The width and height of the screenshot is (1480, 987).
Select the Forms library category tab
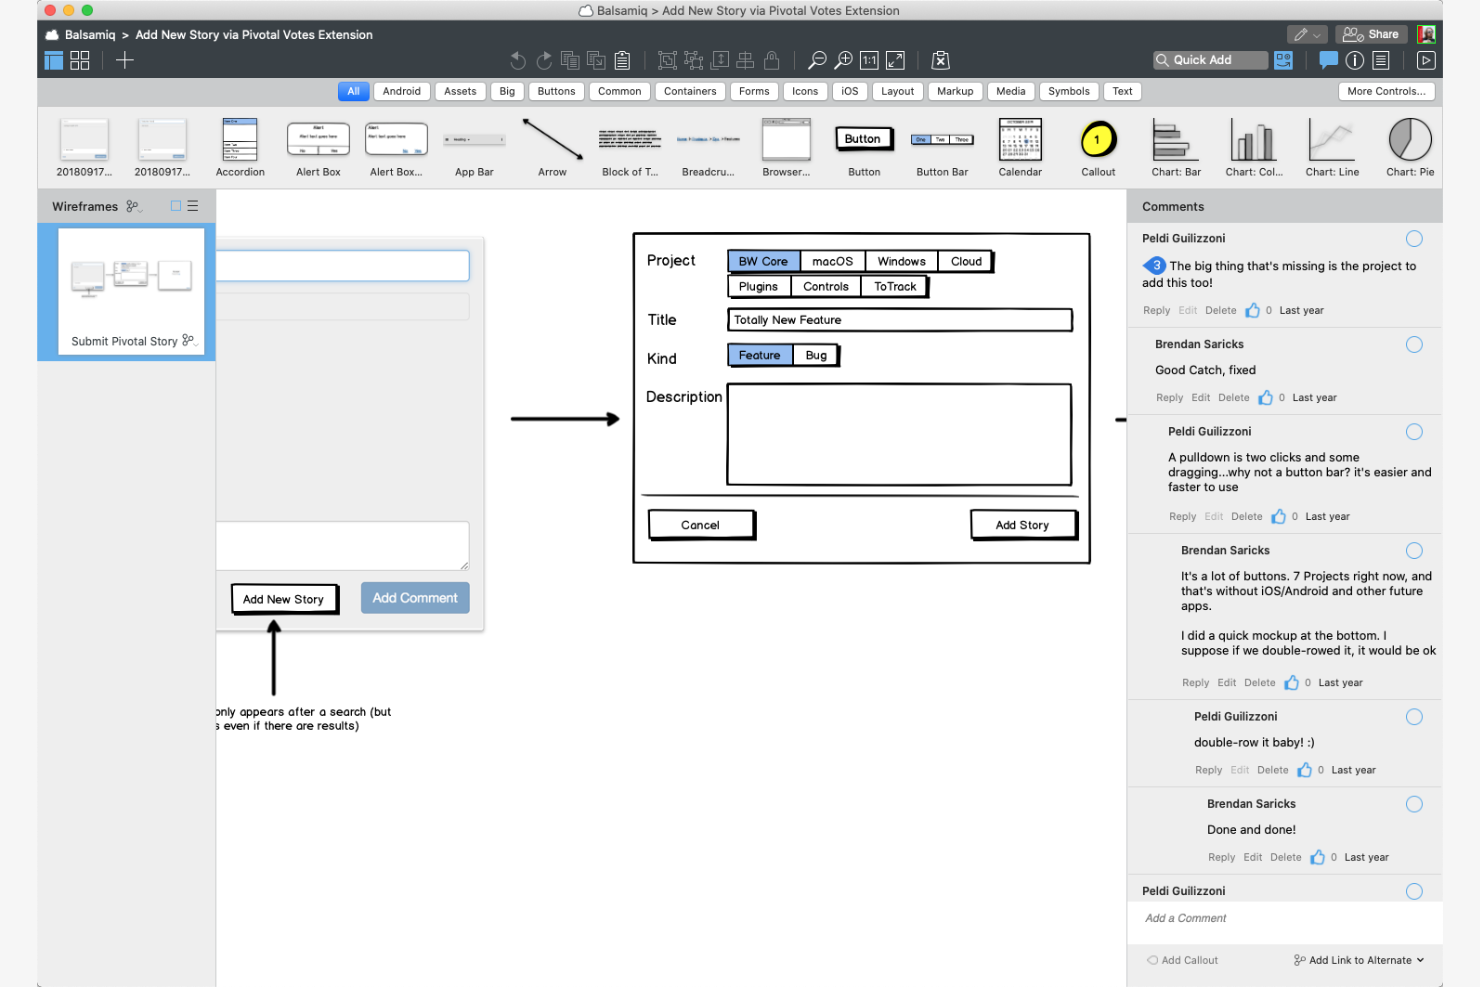pos(754,91)
